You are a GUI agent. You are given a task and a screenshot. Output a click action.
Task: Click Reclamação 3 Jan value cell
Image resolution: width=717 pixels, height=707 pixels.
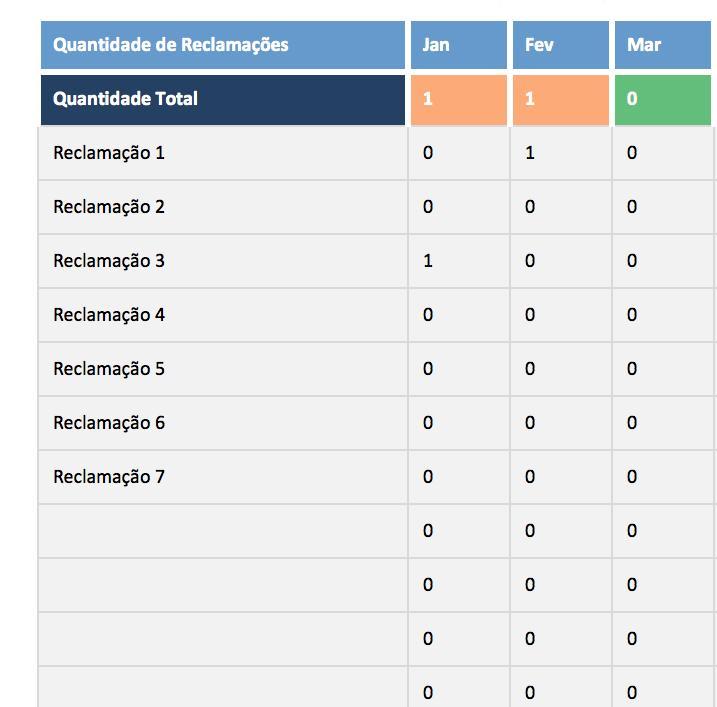458,262
